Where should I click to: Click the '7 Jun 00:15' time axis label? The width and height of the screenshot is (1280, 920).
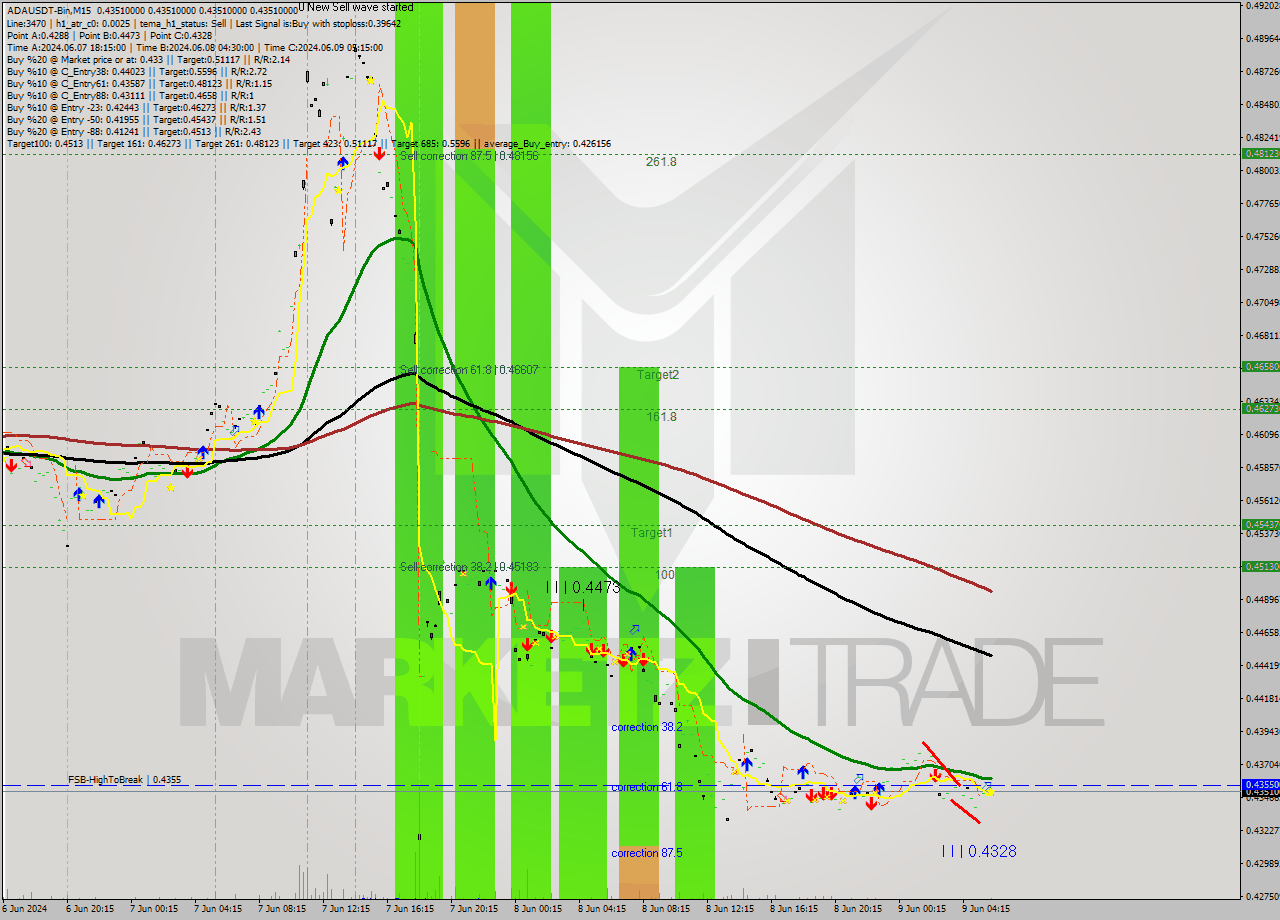152,909
